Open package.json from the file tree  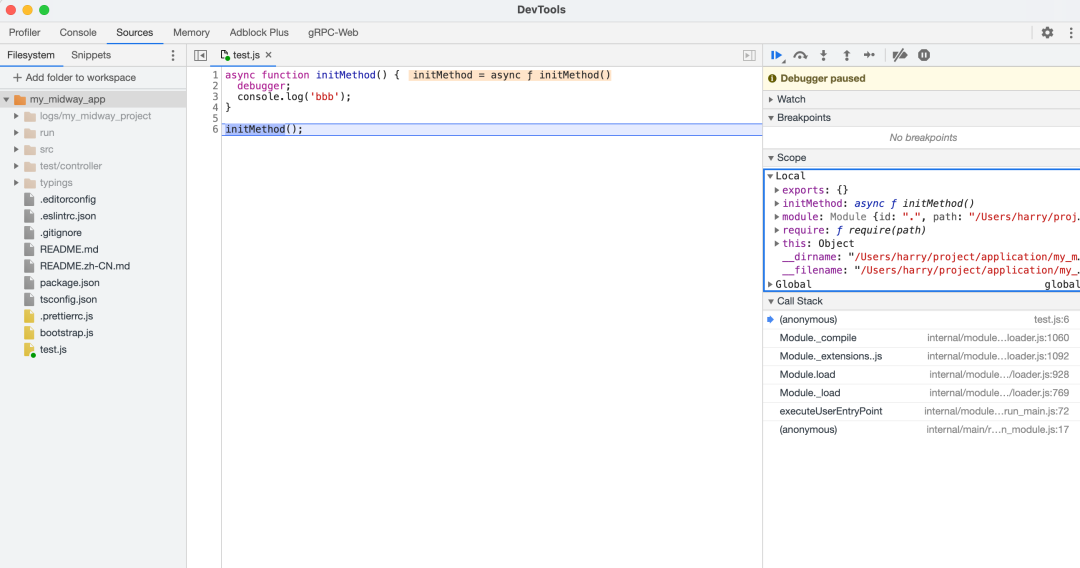coord(69,283)
